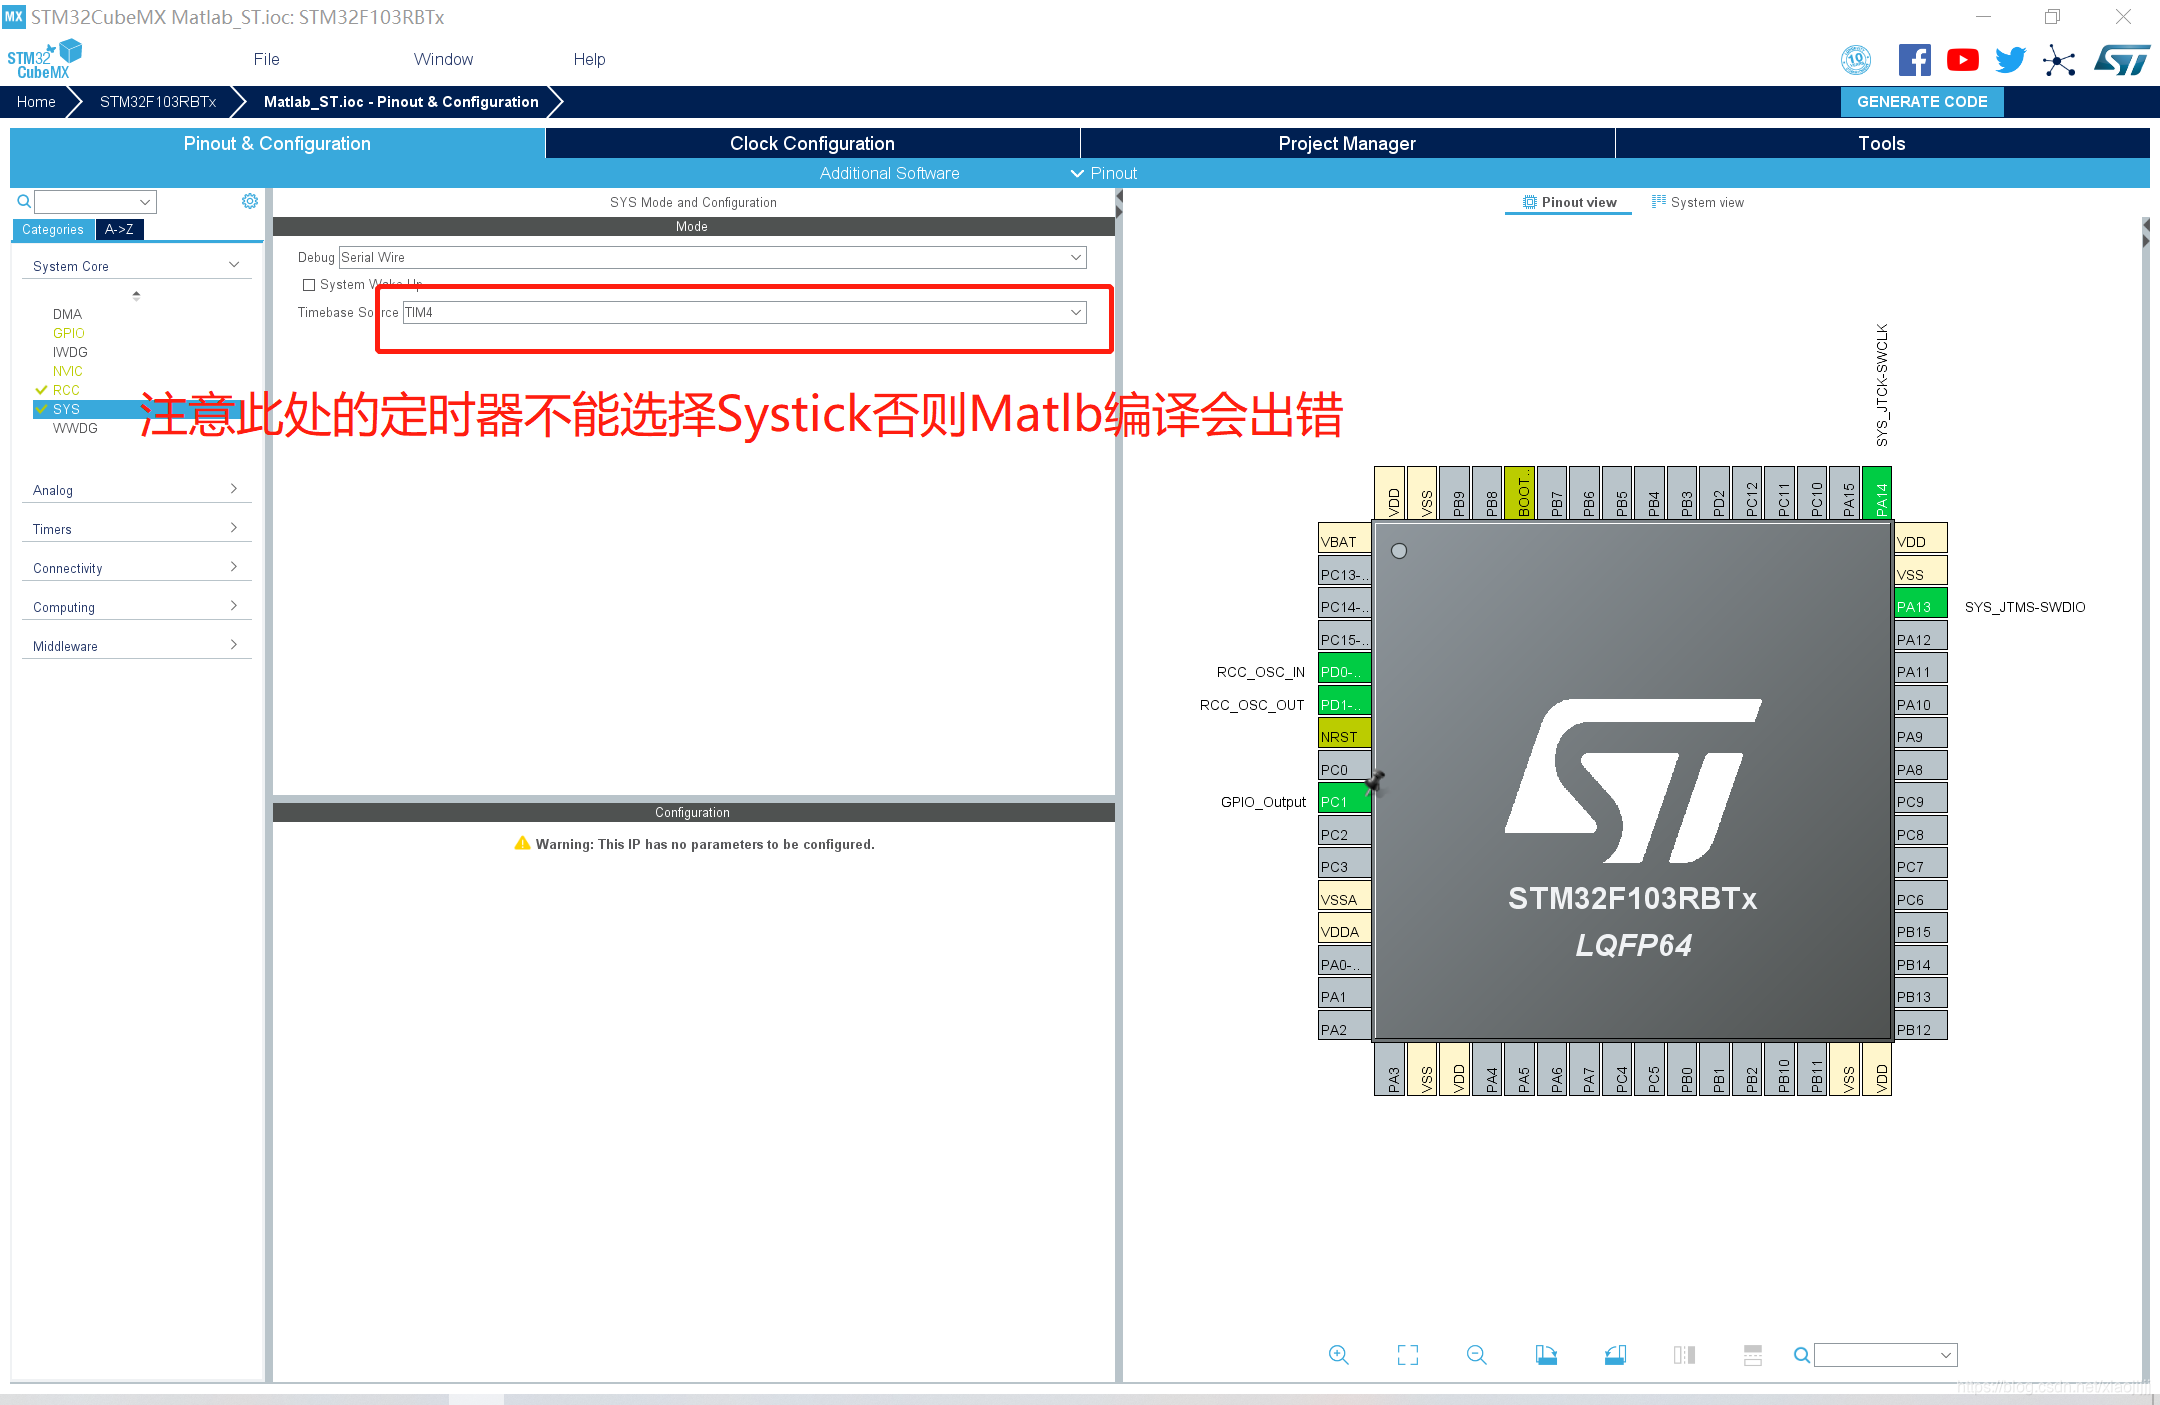
Task: Rotate chip counter-clockwise icon
Action: tap(1615, 1355)
